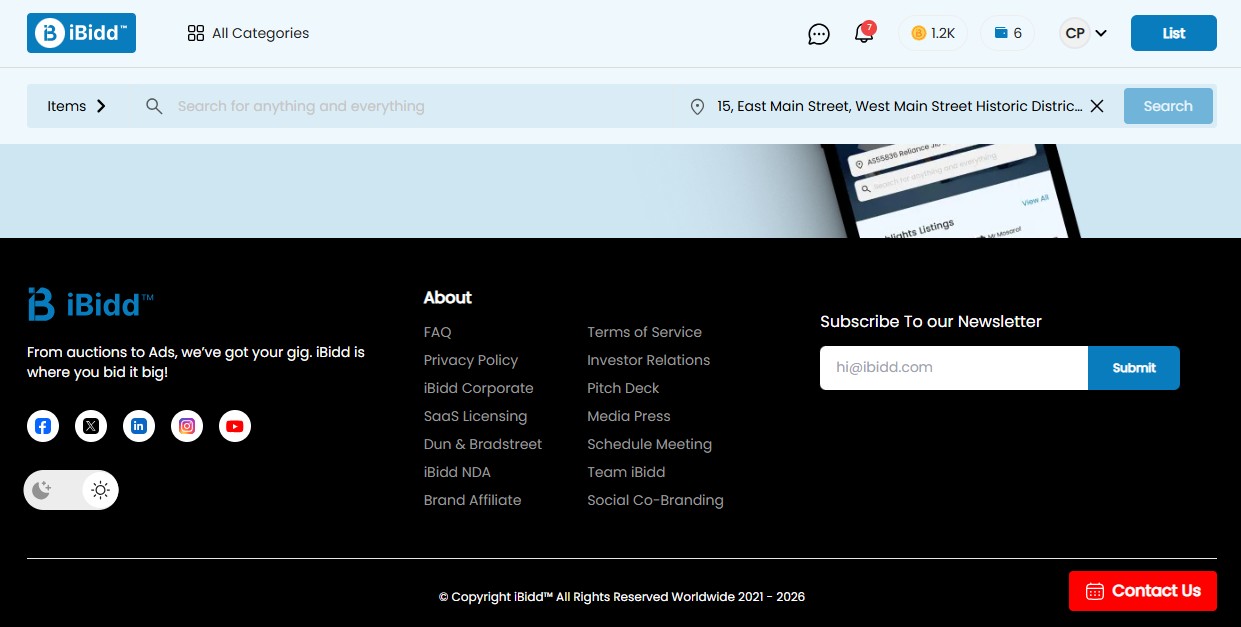Image resolution: width=1241 pixels, height=627 pixels.
Task: Submit the newsletter subscription
Action: pos(1133,368)
